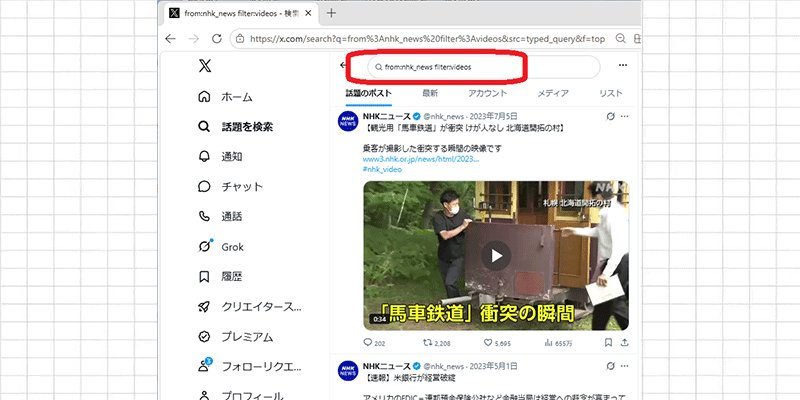Open new browser tab

(x=331, y=13)
